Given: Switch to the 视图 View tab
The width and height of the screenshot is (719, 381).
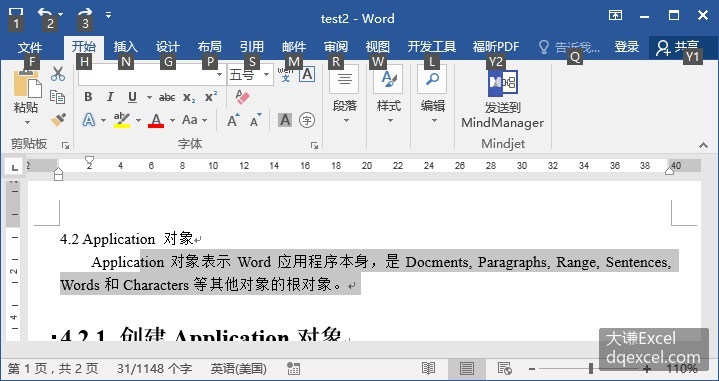Looking at the screenshot, I should 378,47.
